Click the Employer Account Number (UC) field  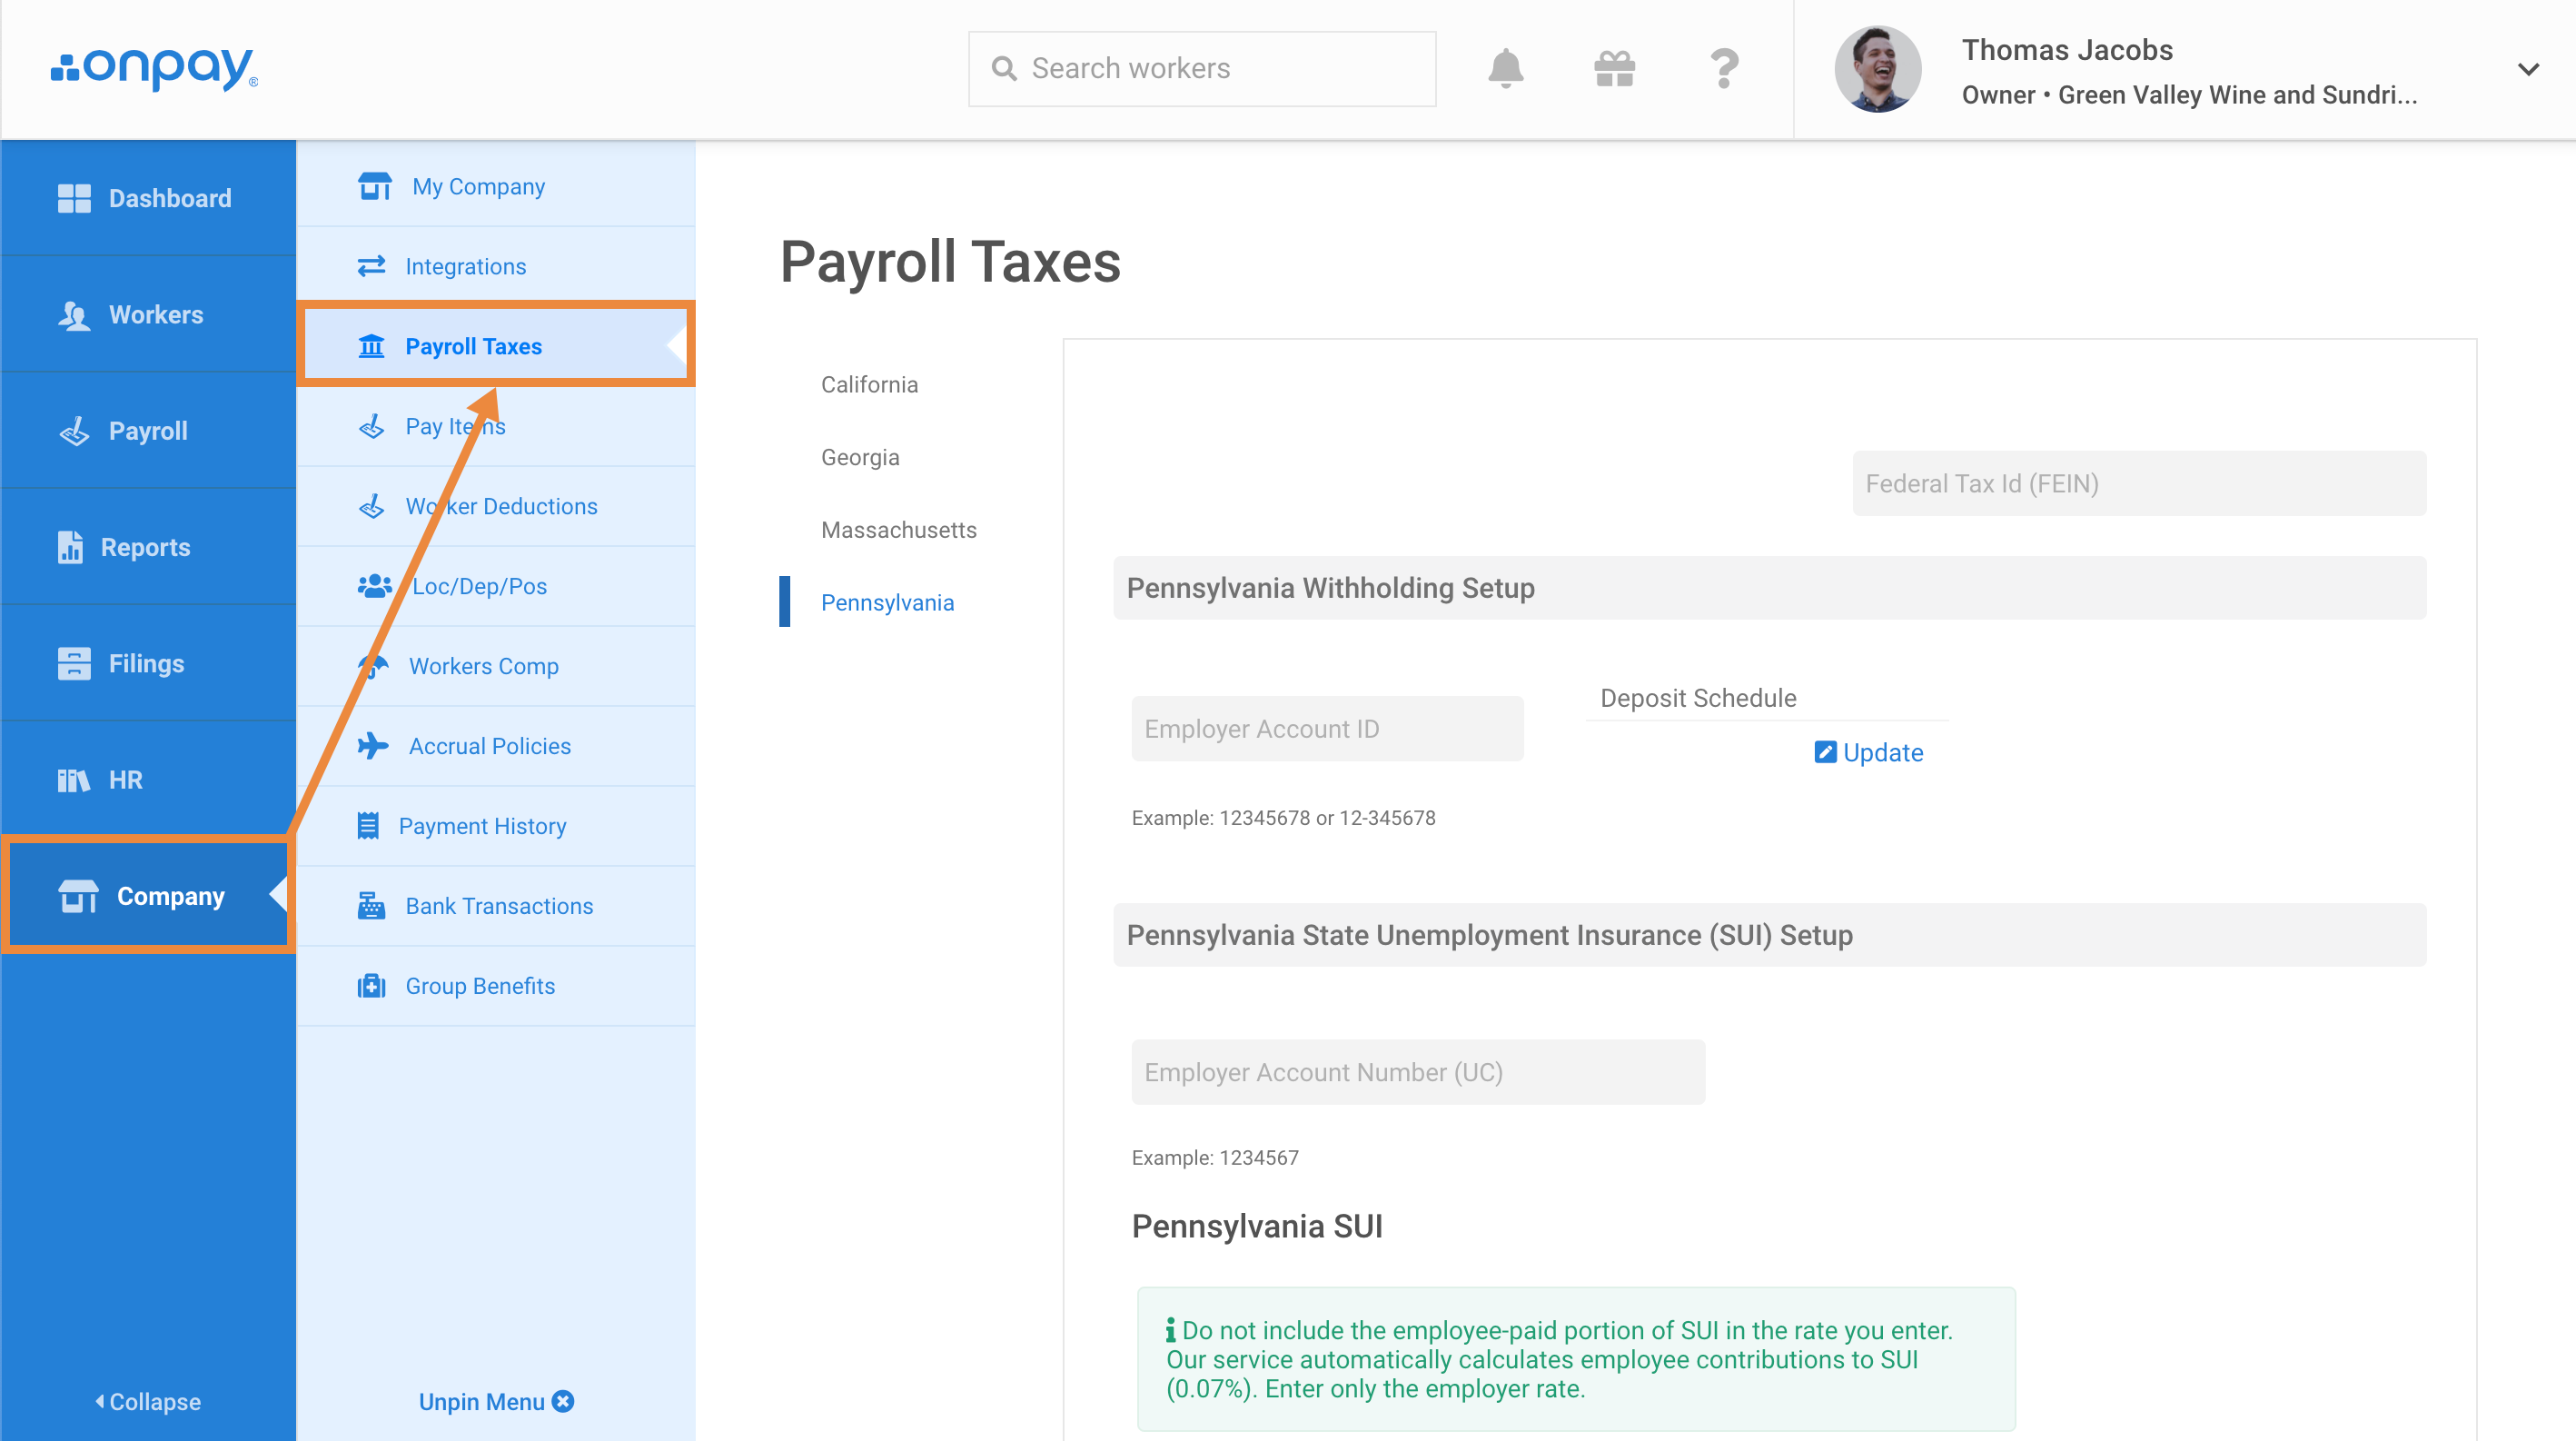1418,1072
